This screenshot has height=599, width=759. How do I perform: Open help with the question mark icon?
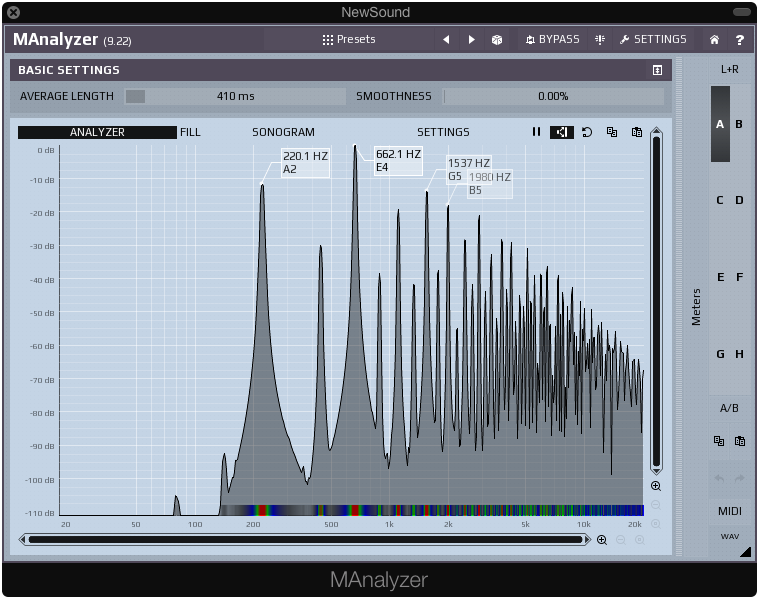[x=740, y=40]
